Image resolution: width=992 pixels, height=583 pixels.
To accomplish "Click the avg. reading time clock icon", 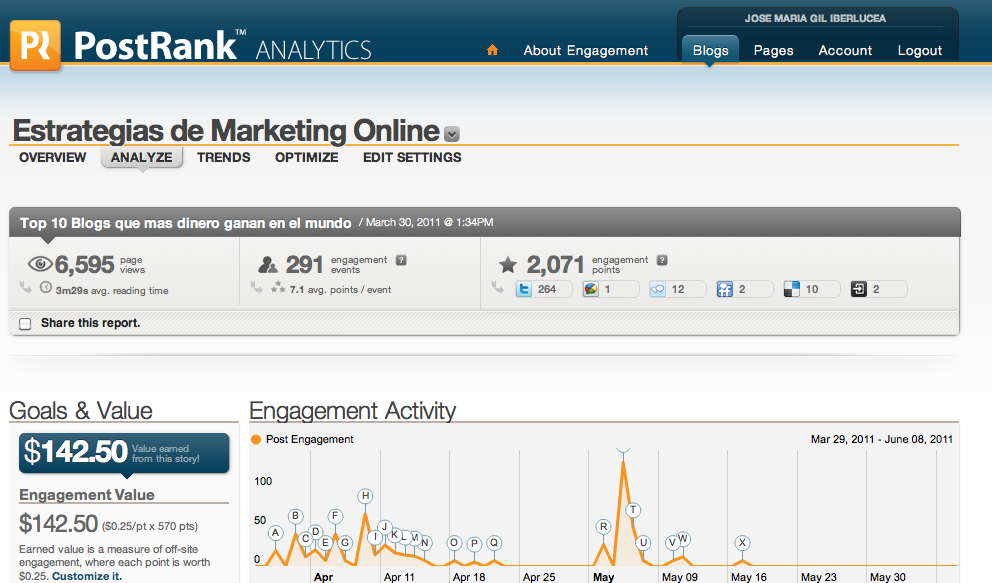I will (x=46, y=287).
